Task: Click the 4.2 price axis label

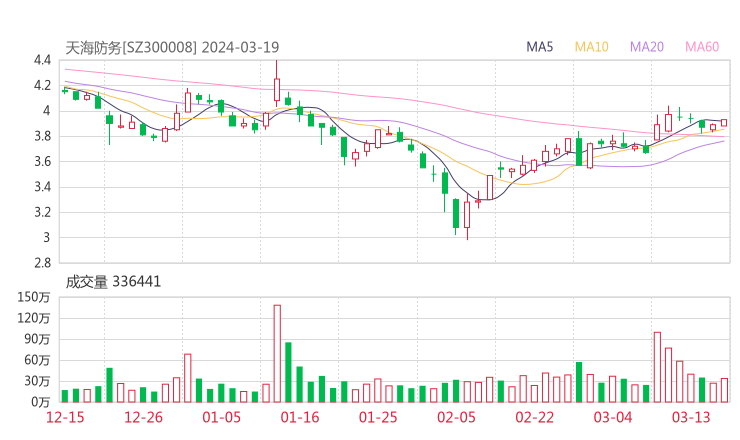Action: [42, 85]
